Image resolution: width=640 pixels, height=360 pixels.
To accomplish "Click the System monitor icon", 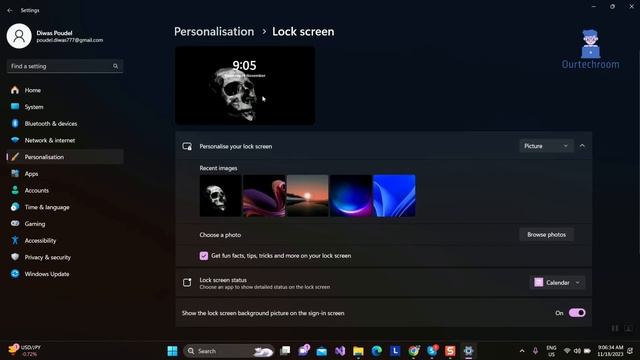I will (15, 107).
